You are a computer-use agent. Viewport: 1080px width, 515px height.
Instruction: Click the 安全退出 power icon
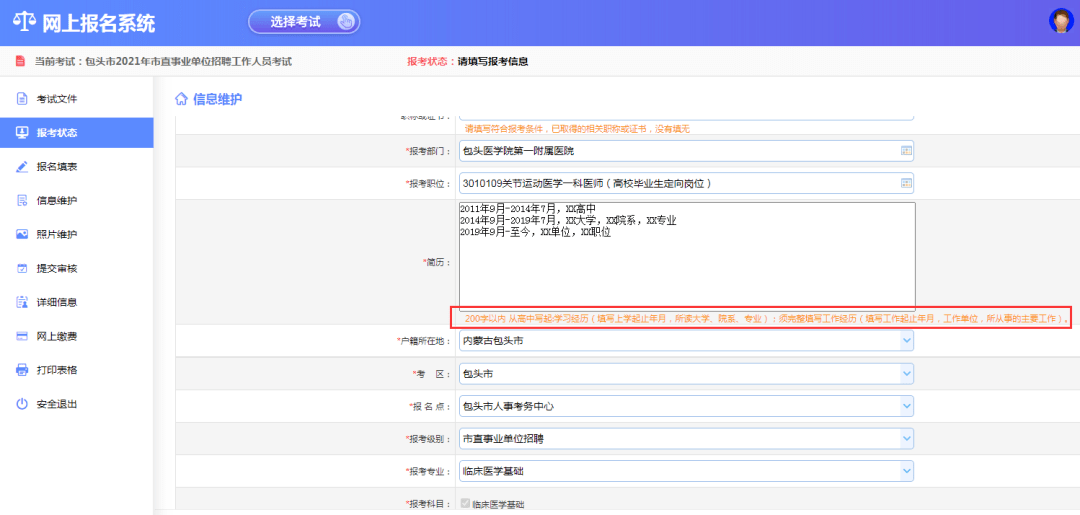(22, 403)
